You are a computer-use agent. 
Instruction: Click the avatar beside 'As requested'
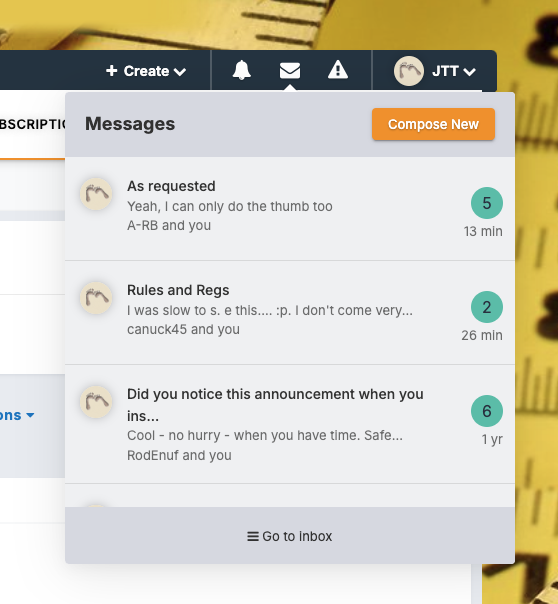(96, 194)
